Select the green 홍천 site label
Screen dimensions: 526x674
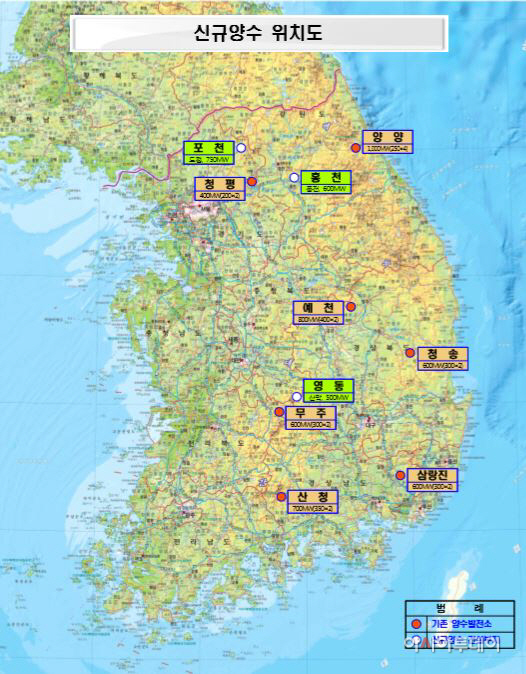(326, 182)
